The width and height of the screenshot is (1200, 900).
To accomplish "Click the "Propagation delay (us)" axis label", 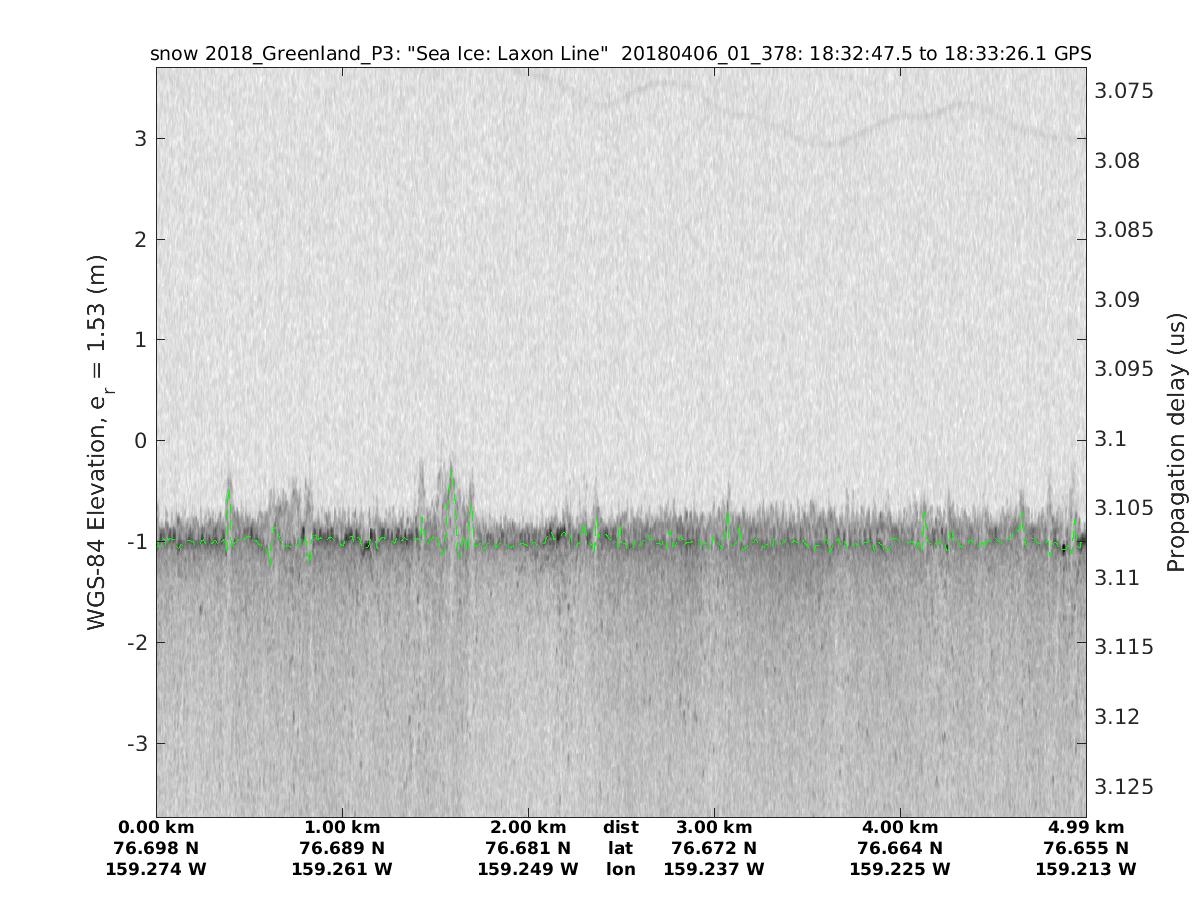I will (x=1177, y=442).
